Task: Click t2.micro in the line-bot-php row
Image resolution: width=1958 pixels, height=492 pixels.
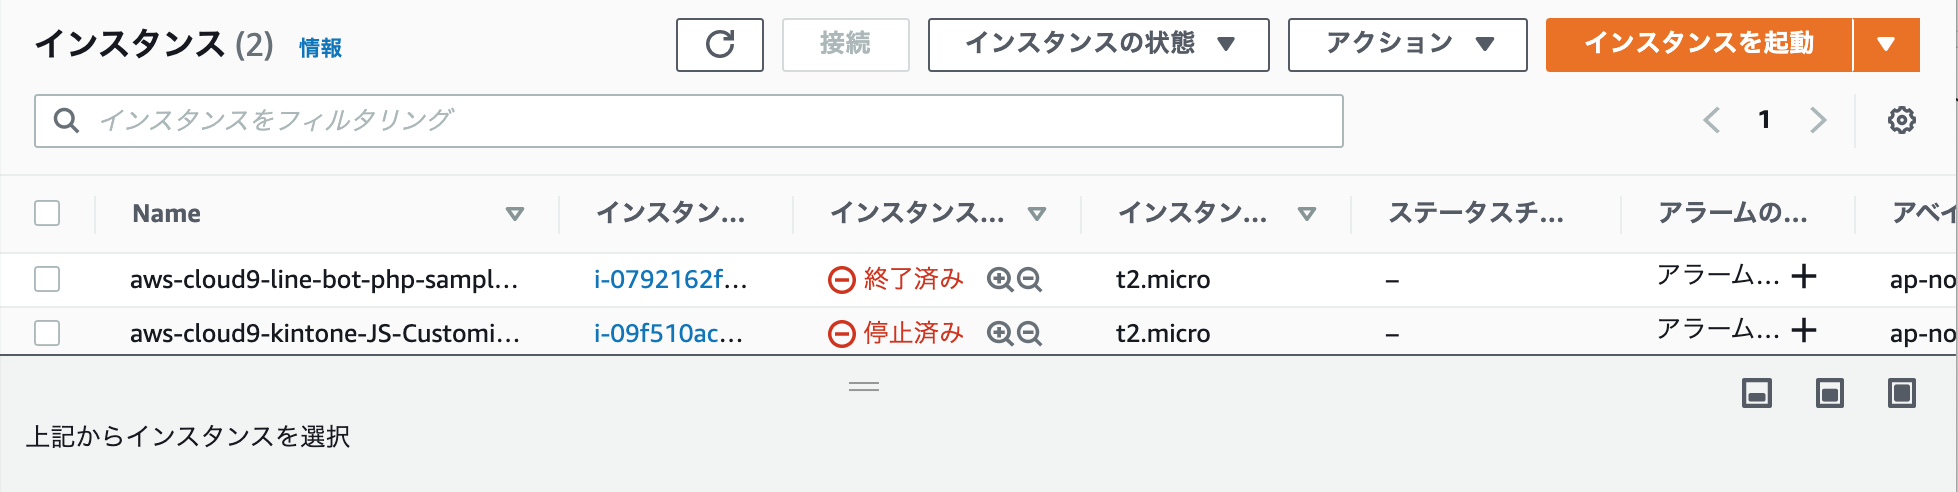Action: [1163, 280]
